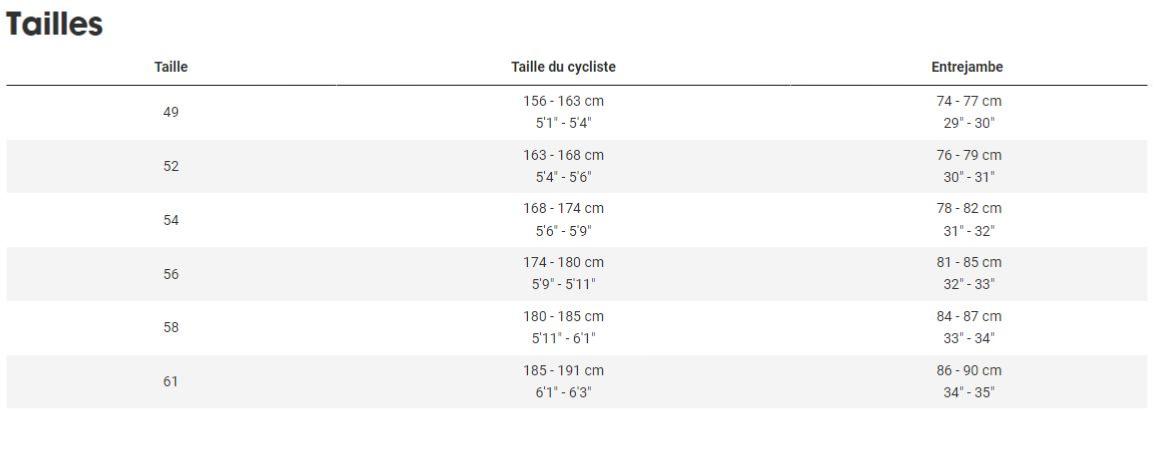1166x449 pixels.
Task: Click the 74 - 77 cm inseam value
Action: coord(966,102)
